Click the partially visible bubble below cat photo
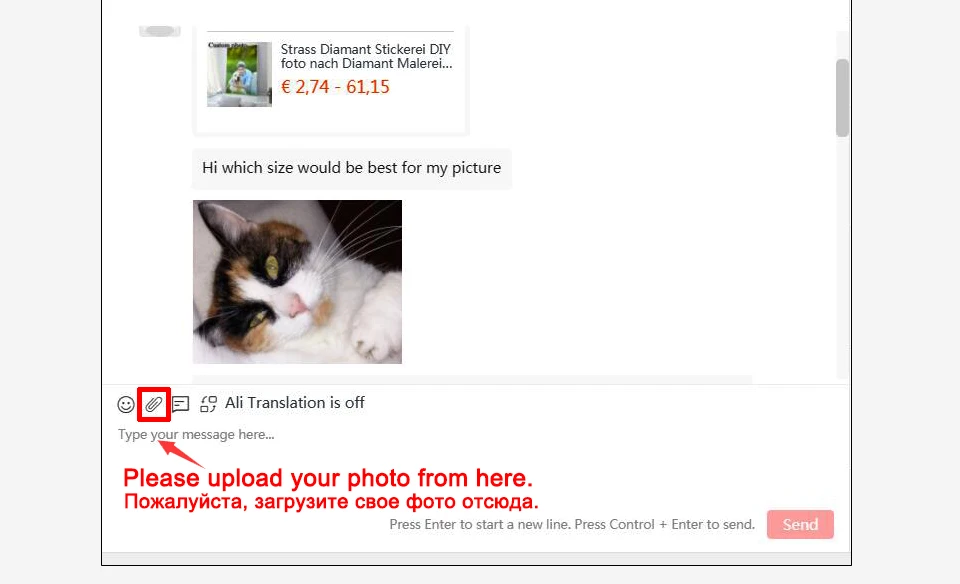The height and width of the screenshot is (584, 960). [x=472, y=380]
